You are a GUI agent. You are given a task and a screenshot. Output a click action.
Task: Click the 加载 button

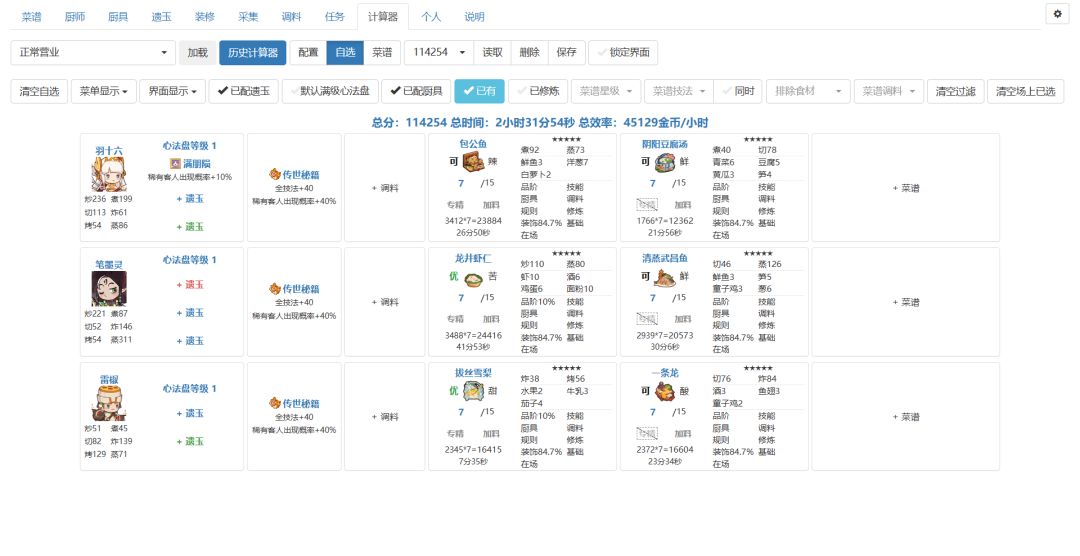[198, 52]
